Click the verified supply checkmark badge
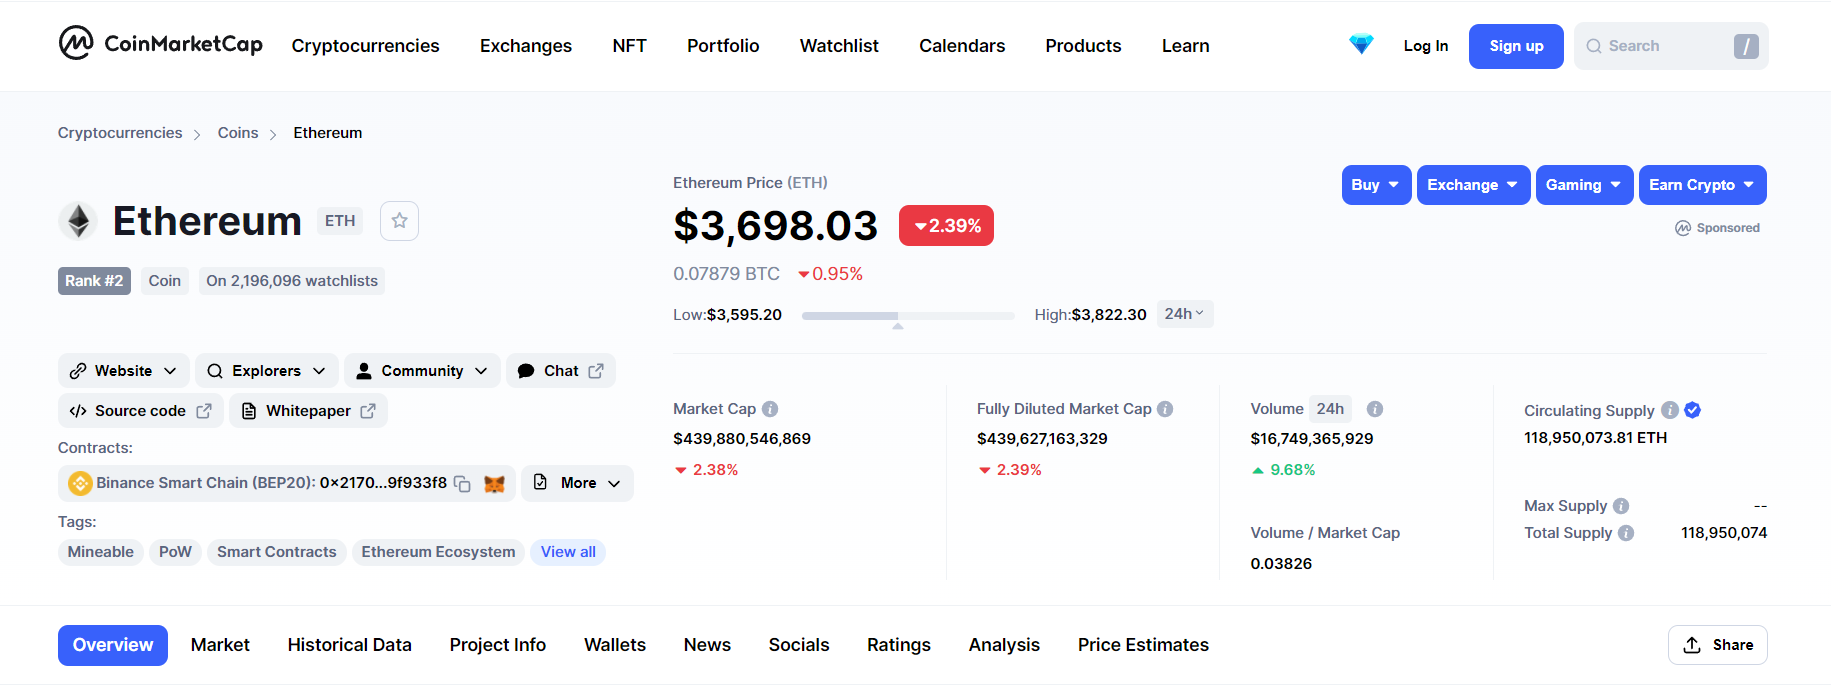The width and height of the screenshot is (1831, 685). [x=1693, y=410]
